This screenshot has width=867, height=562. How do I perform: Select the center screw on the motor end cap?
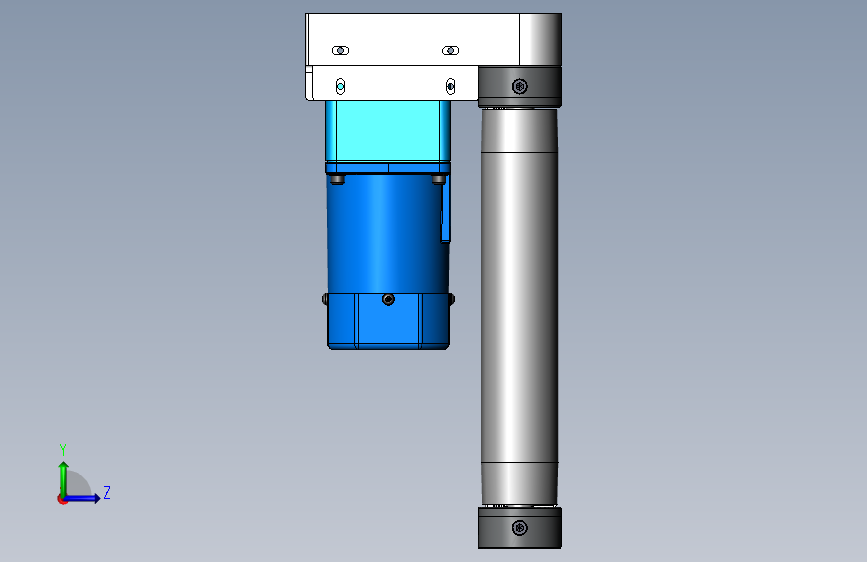click(388, 299)
